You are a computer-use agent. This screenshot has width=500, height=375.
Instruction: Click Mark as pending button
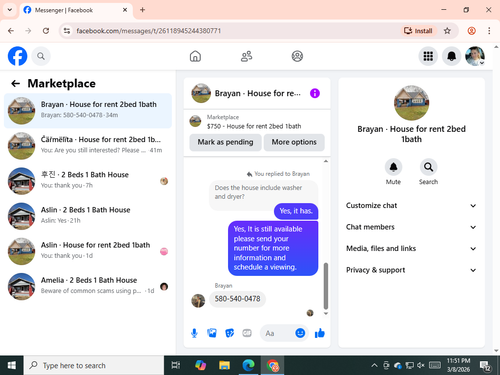225,142
